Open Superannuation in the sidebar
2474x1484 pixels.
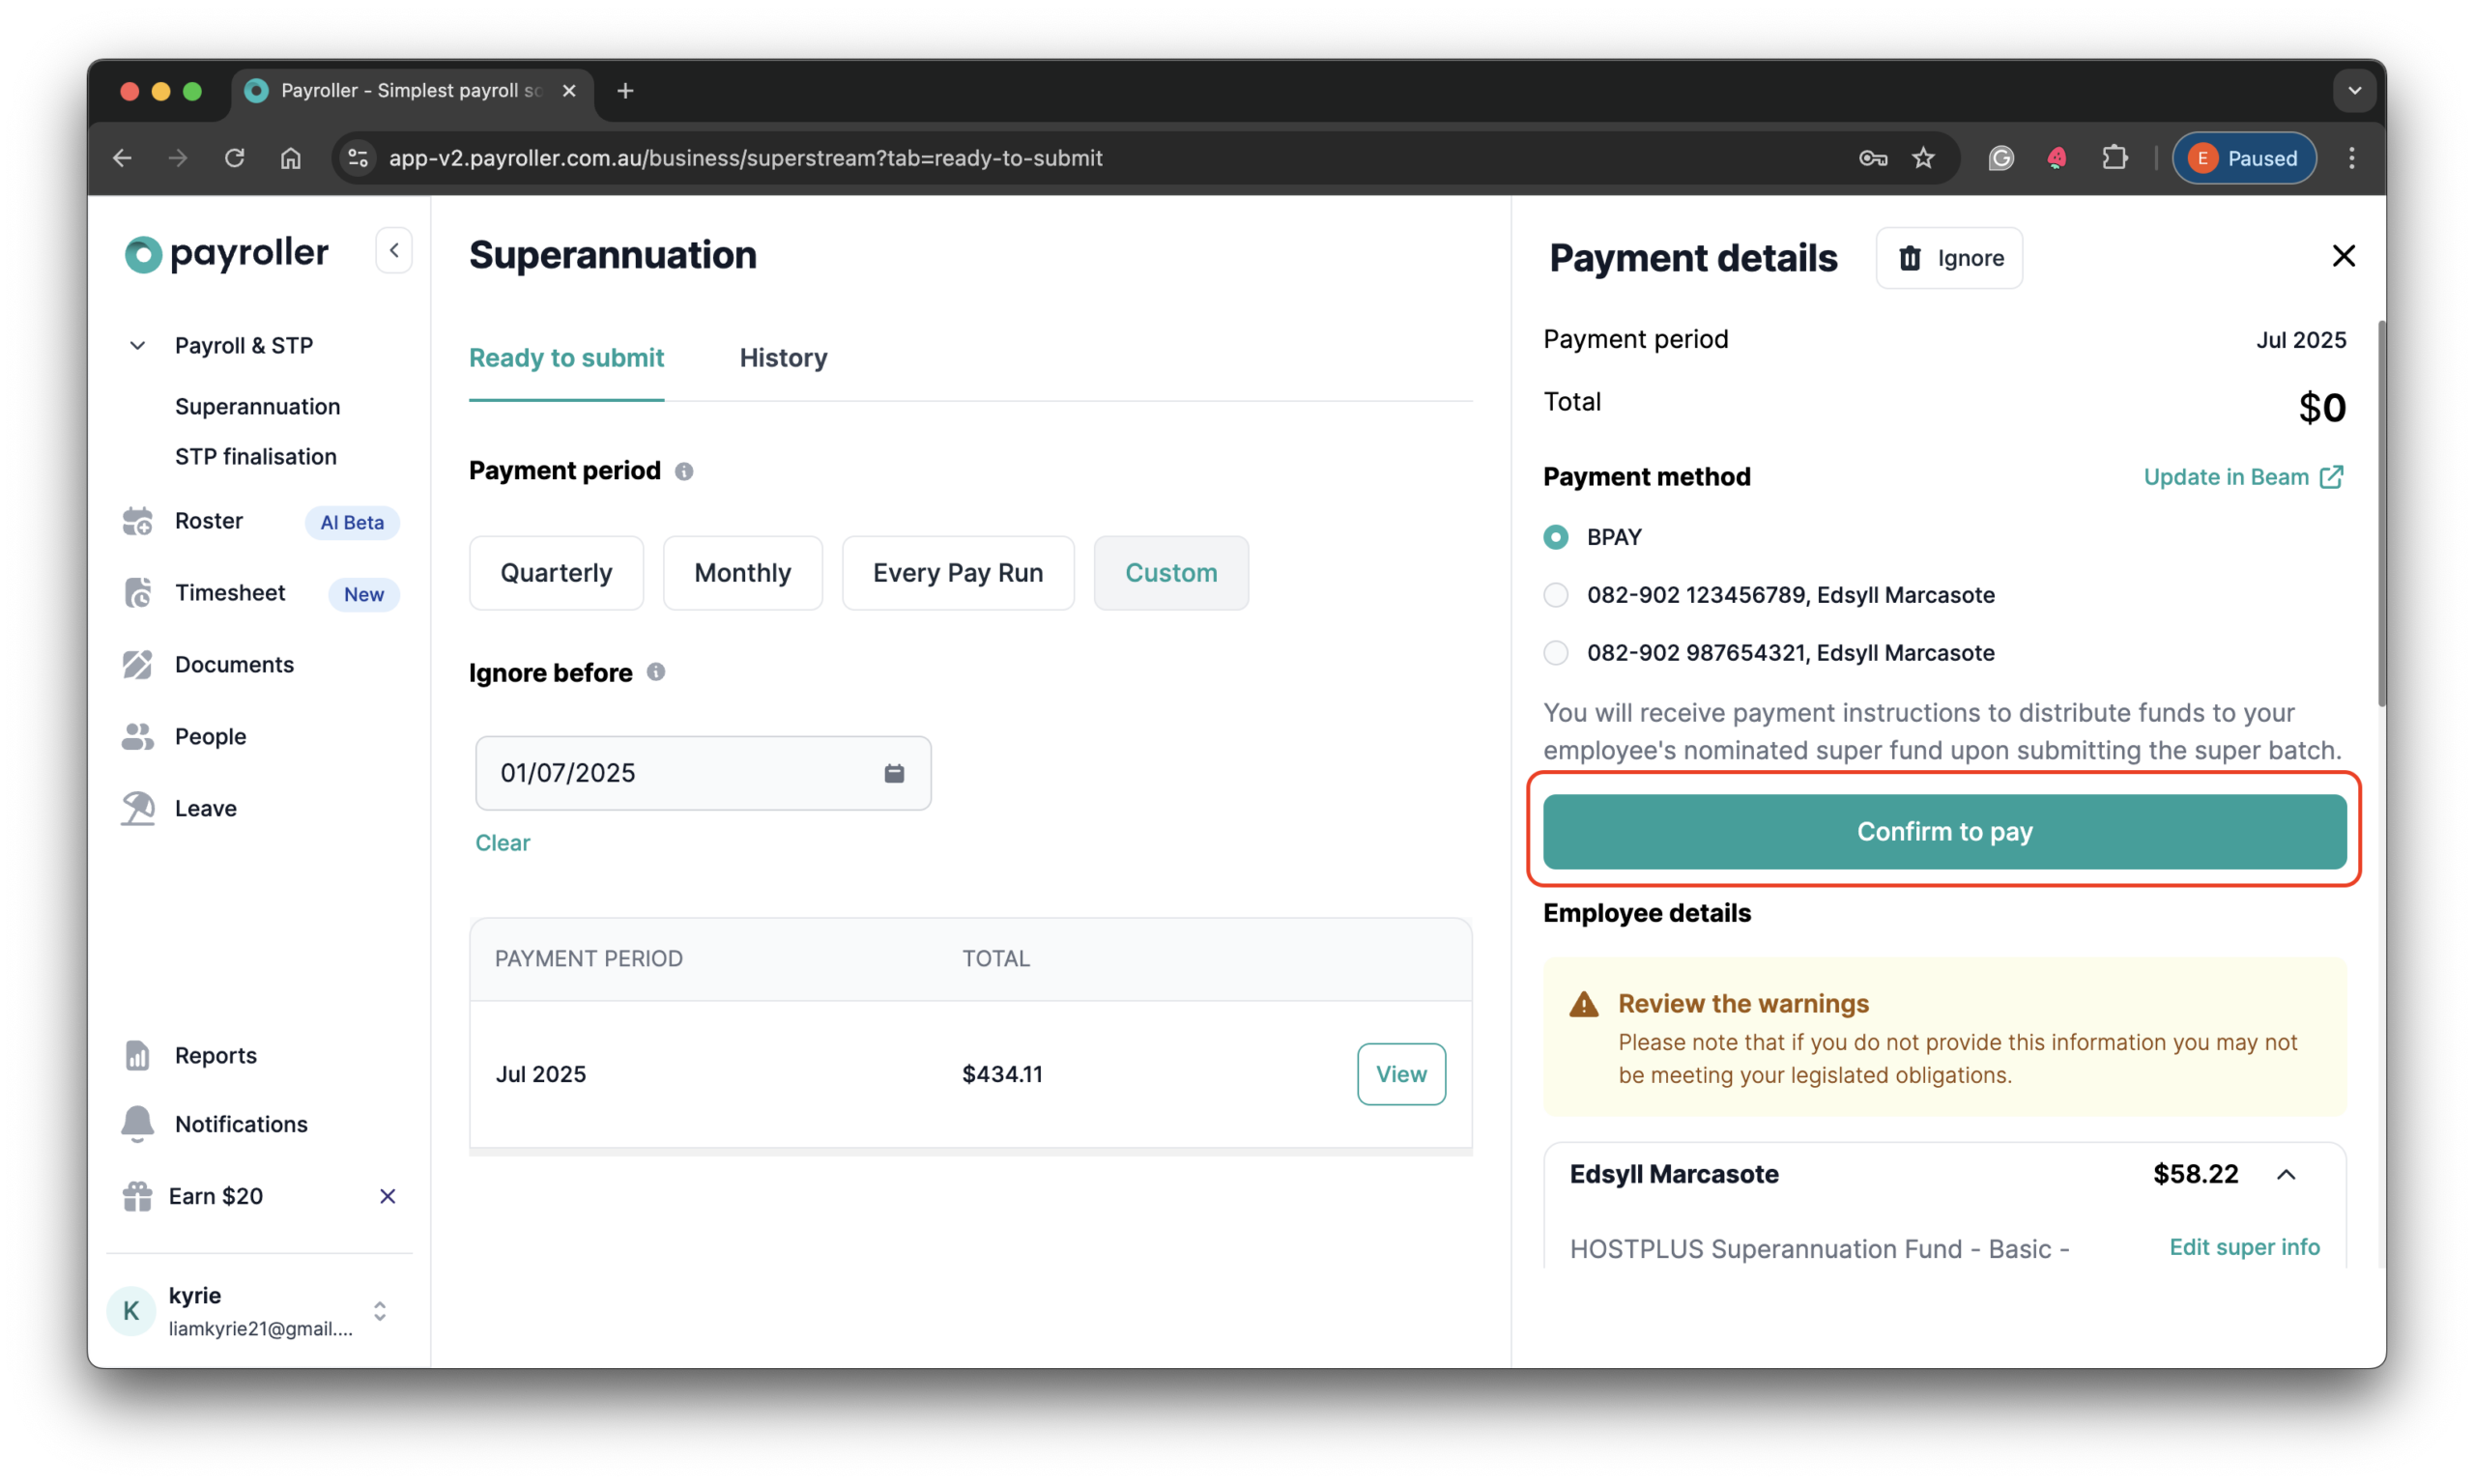[x=257, y=406]
